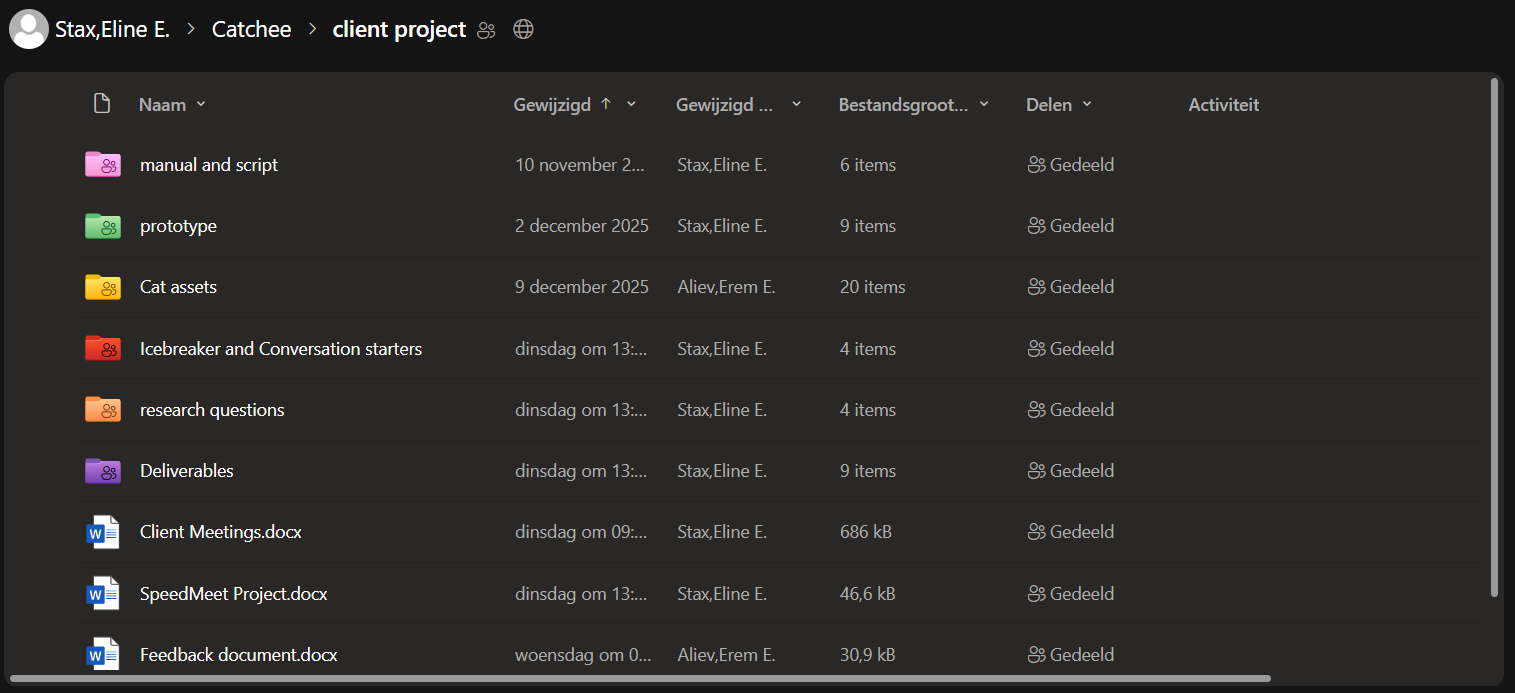Expand the Bestandsgrootte column options
Viewport: 1515px width, 693px height.
[984, 103]
